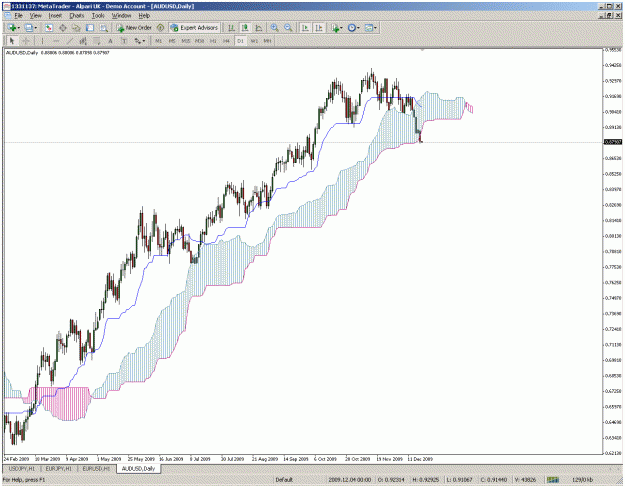Open the Window menu
Screen dimensions: 625x486
(122, 16)
